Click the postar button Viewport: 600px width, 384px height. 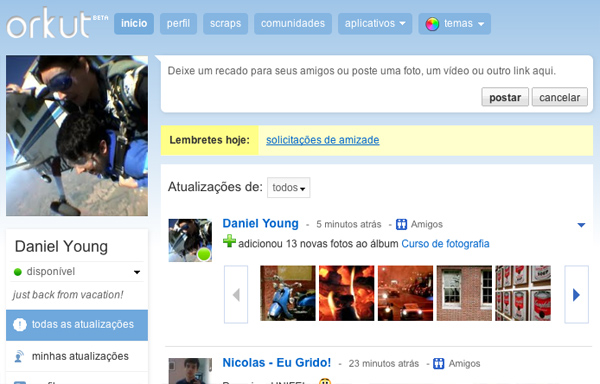[x=505, y=97]
